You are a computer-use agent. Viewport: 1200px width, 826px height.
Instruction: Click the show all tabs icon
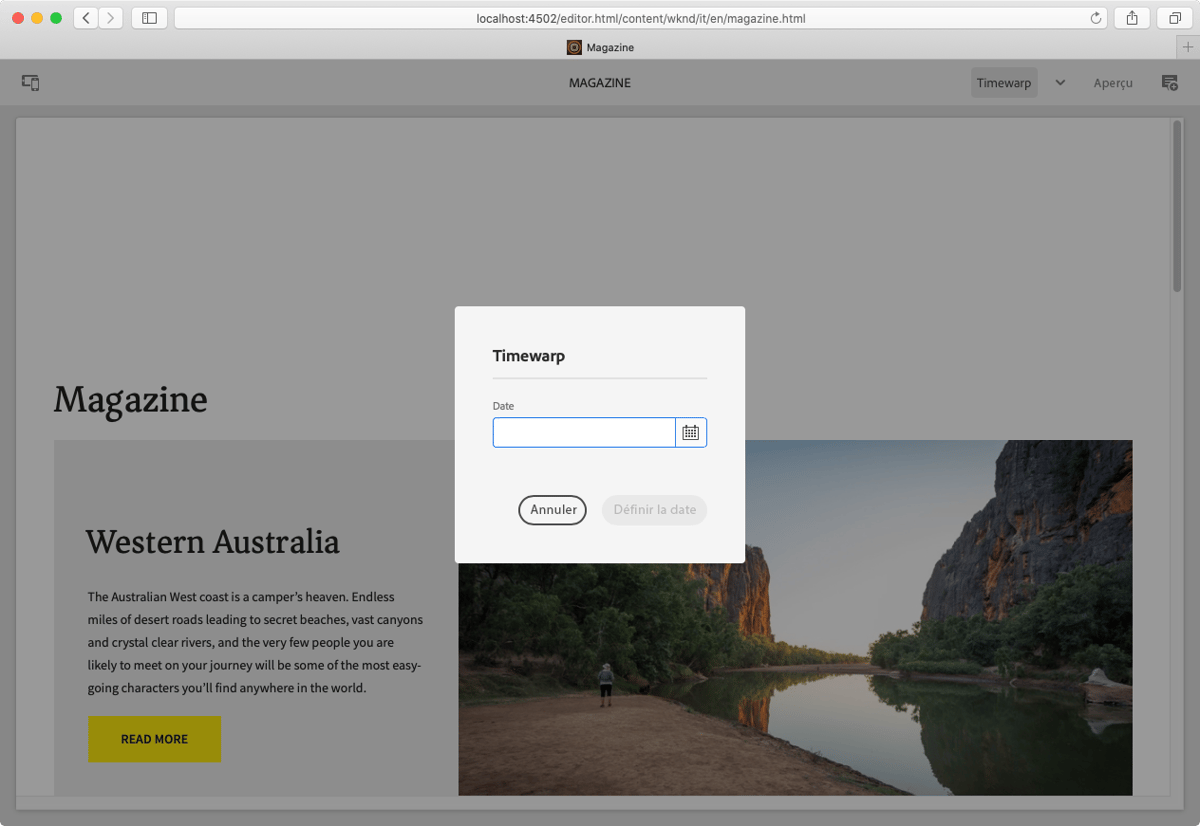click(x=1176, y=17)
